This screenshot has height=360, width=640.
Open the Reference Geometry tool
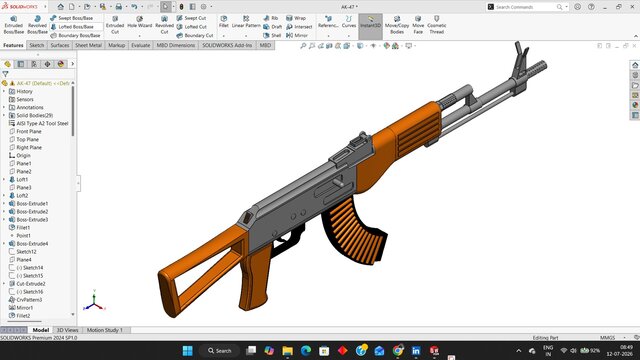click(328, 22)
